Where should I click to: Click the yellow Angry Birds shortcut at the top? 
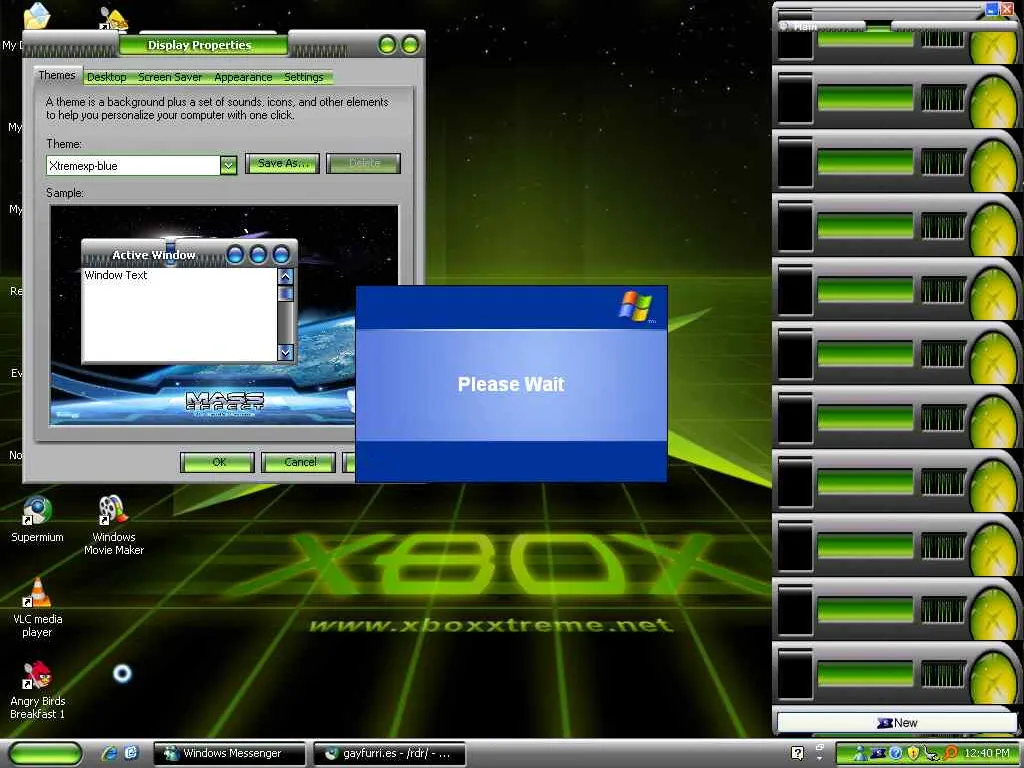114,18
